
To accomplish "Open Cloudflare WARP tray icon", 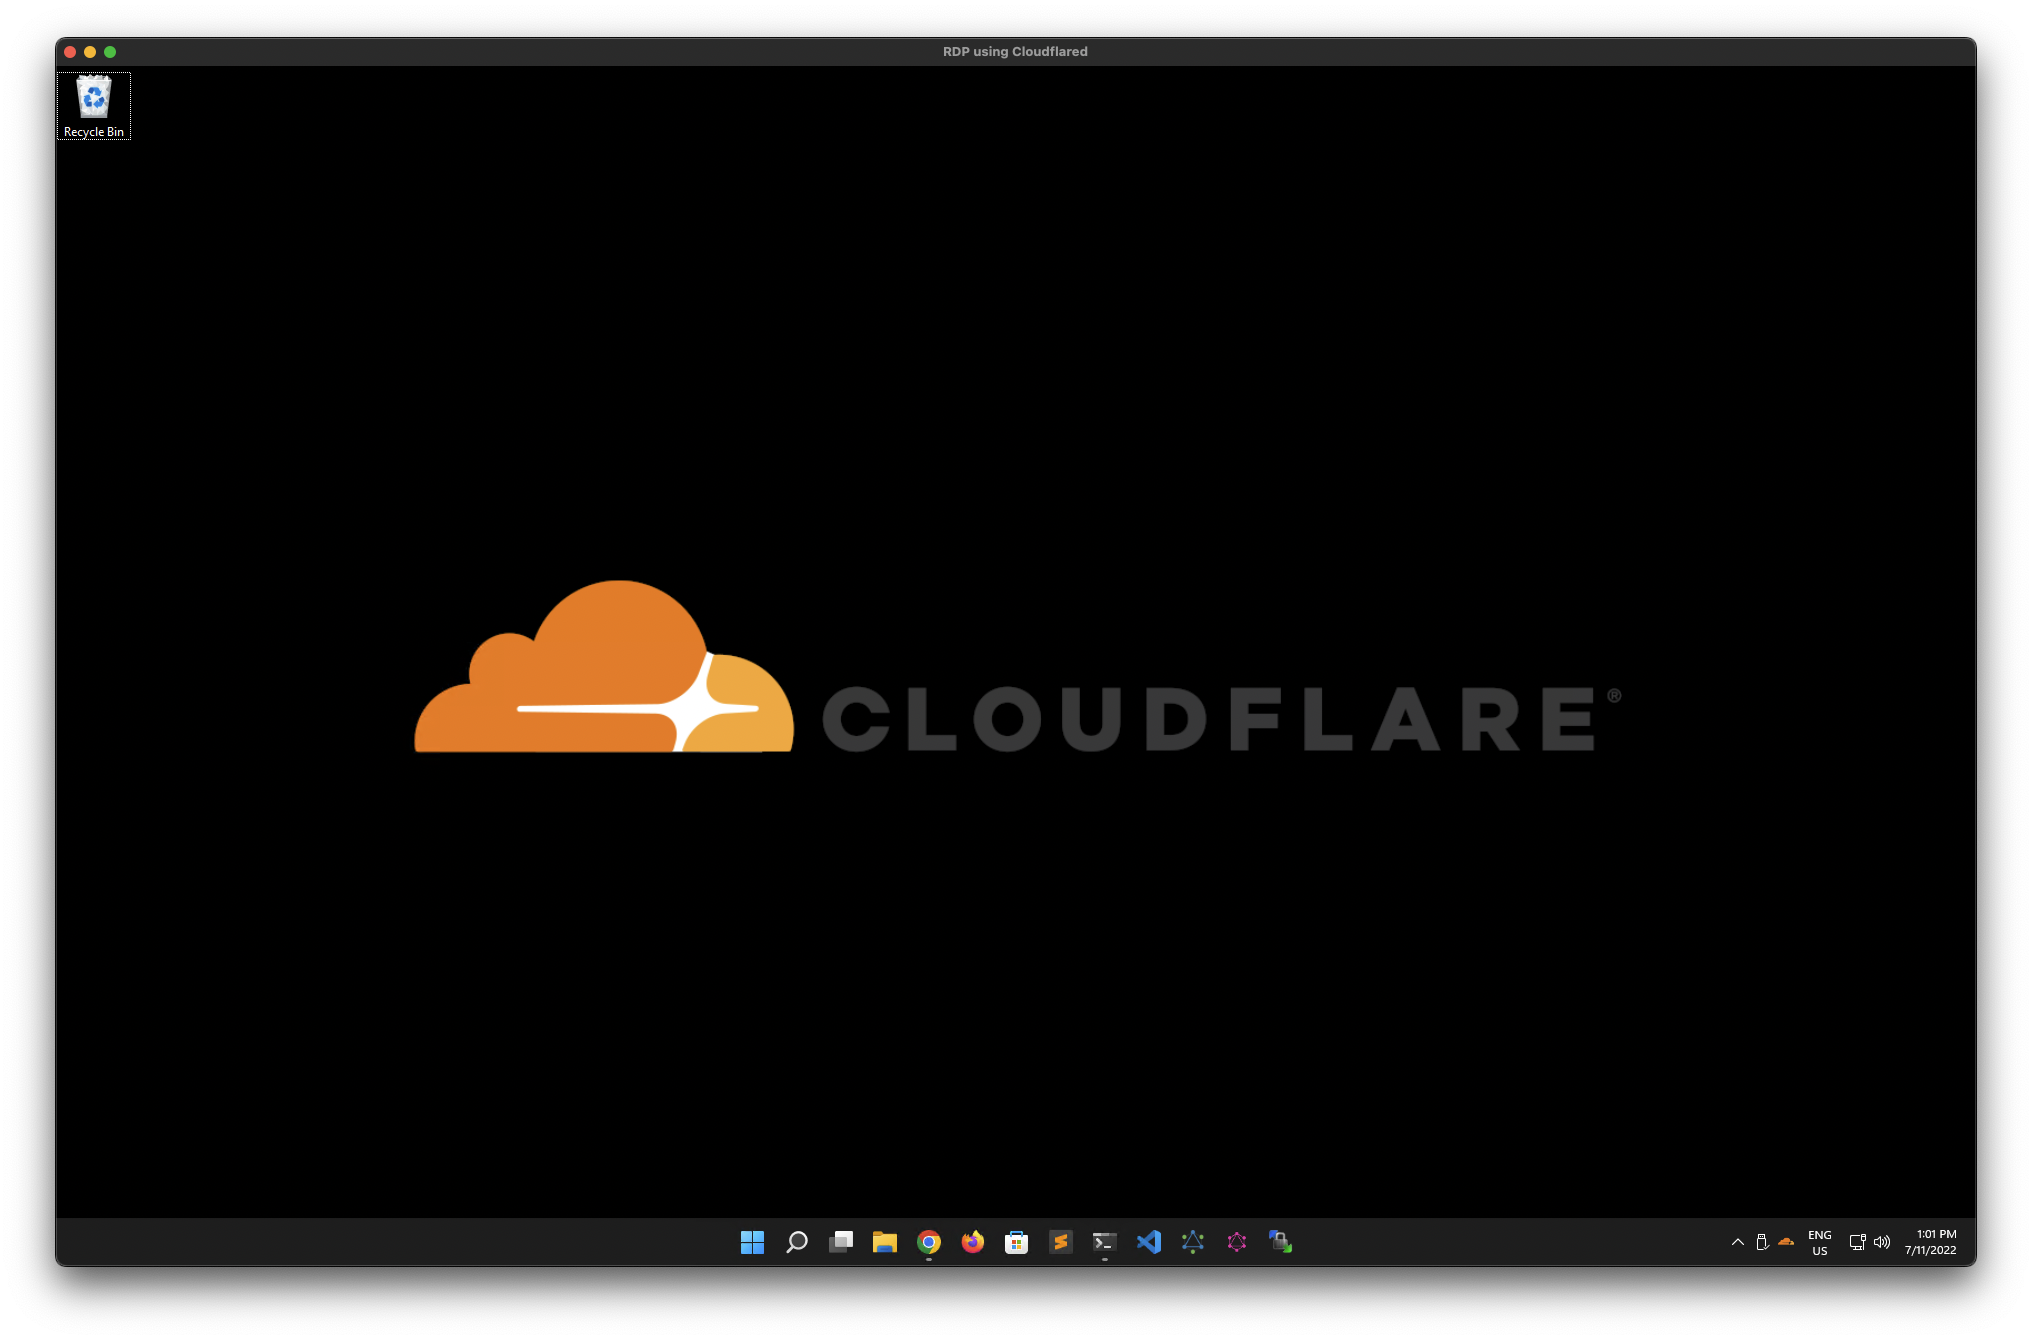I will click(x=1786, y=1242).
